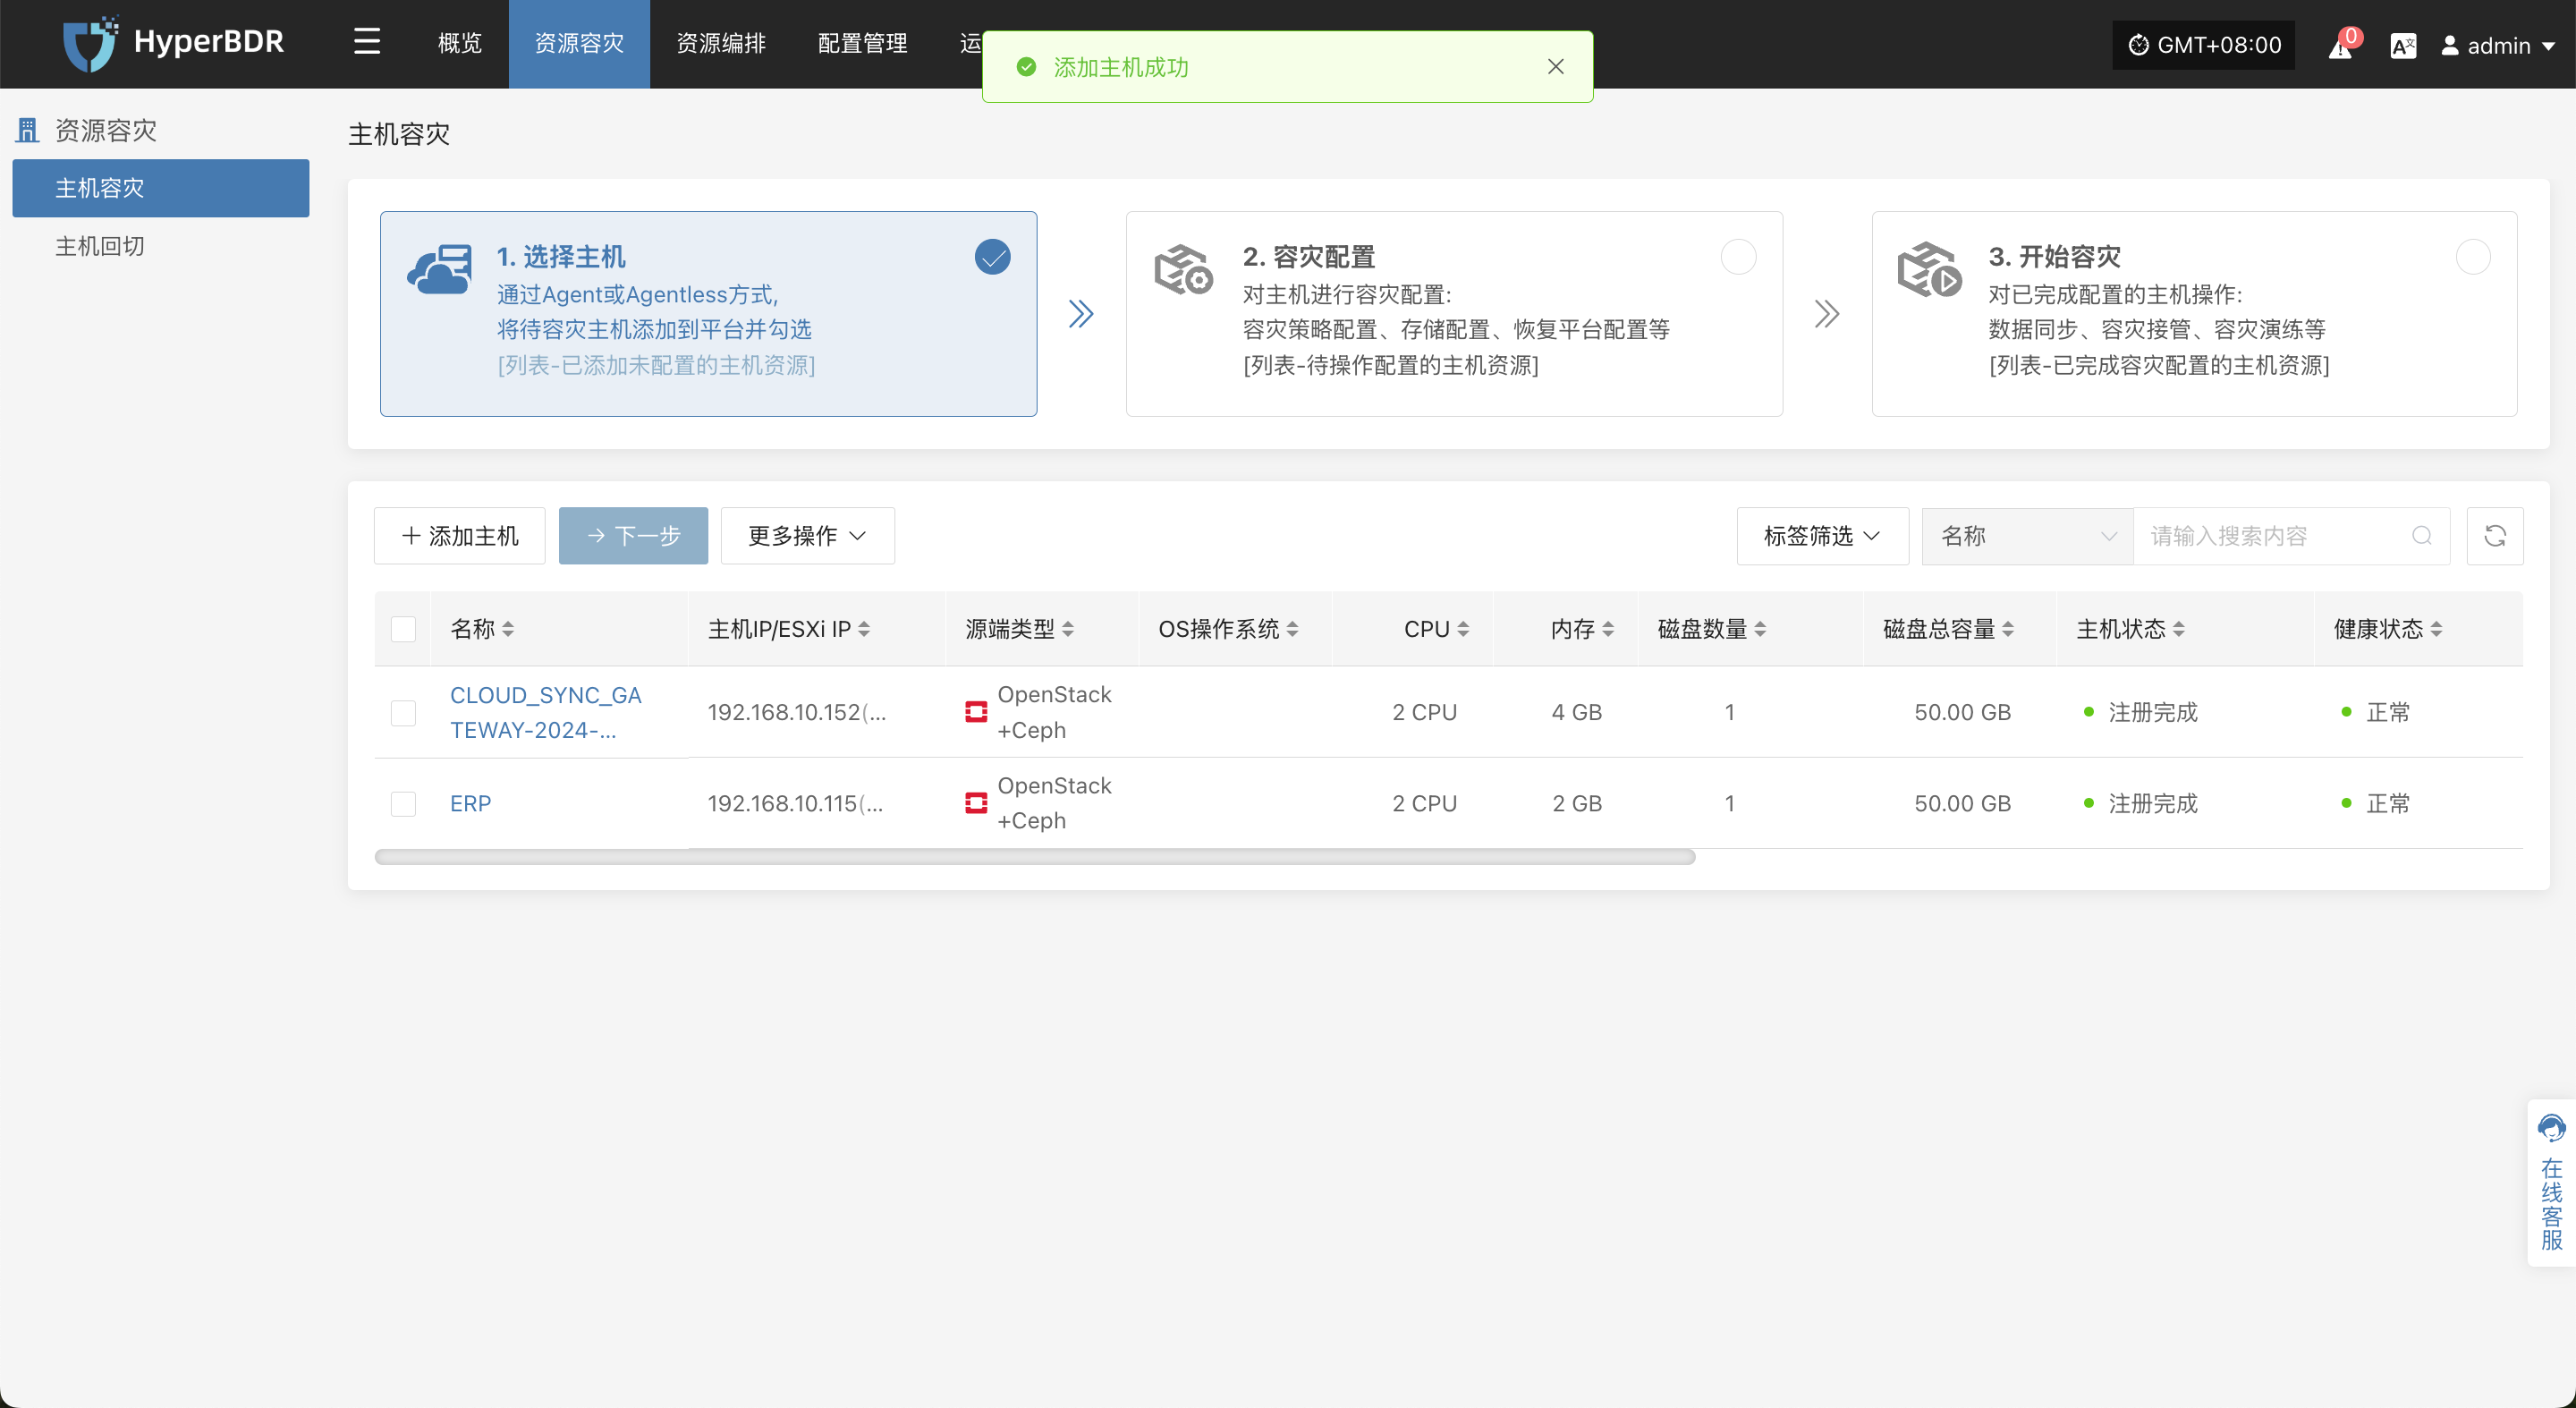
Task: Check the CLOUD_SYNC_GATEWAY row checkbox
Action: pos(403,713)
